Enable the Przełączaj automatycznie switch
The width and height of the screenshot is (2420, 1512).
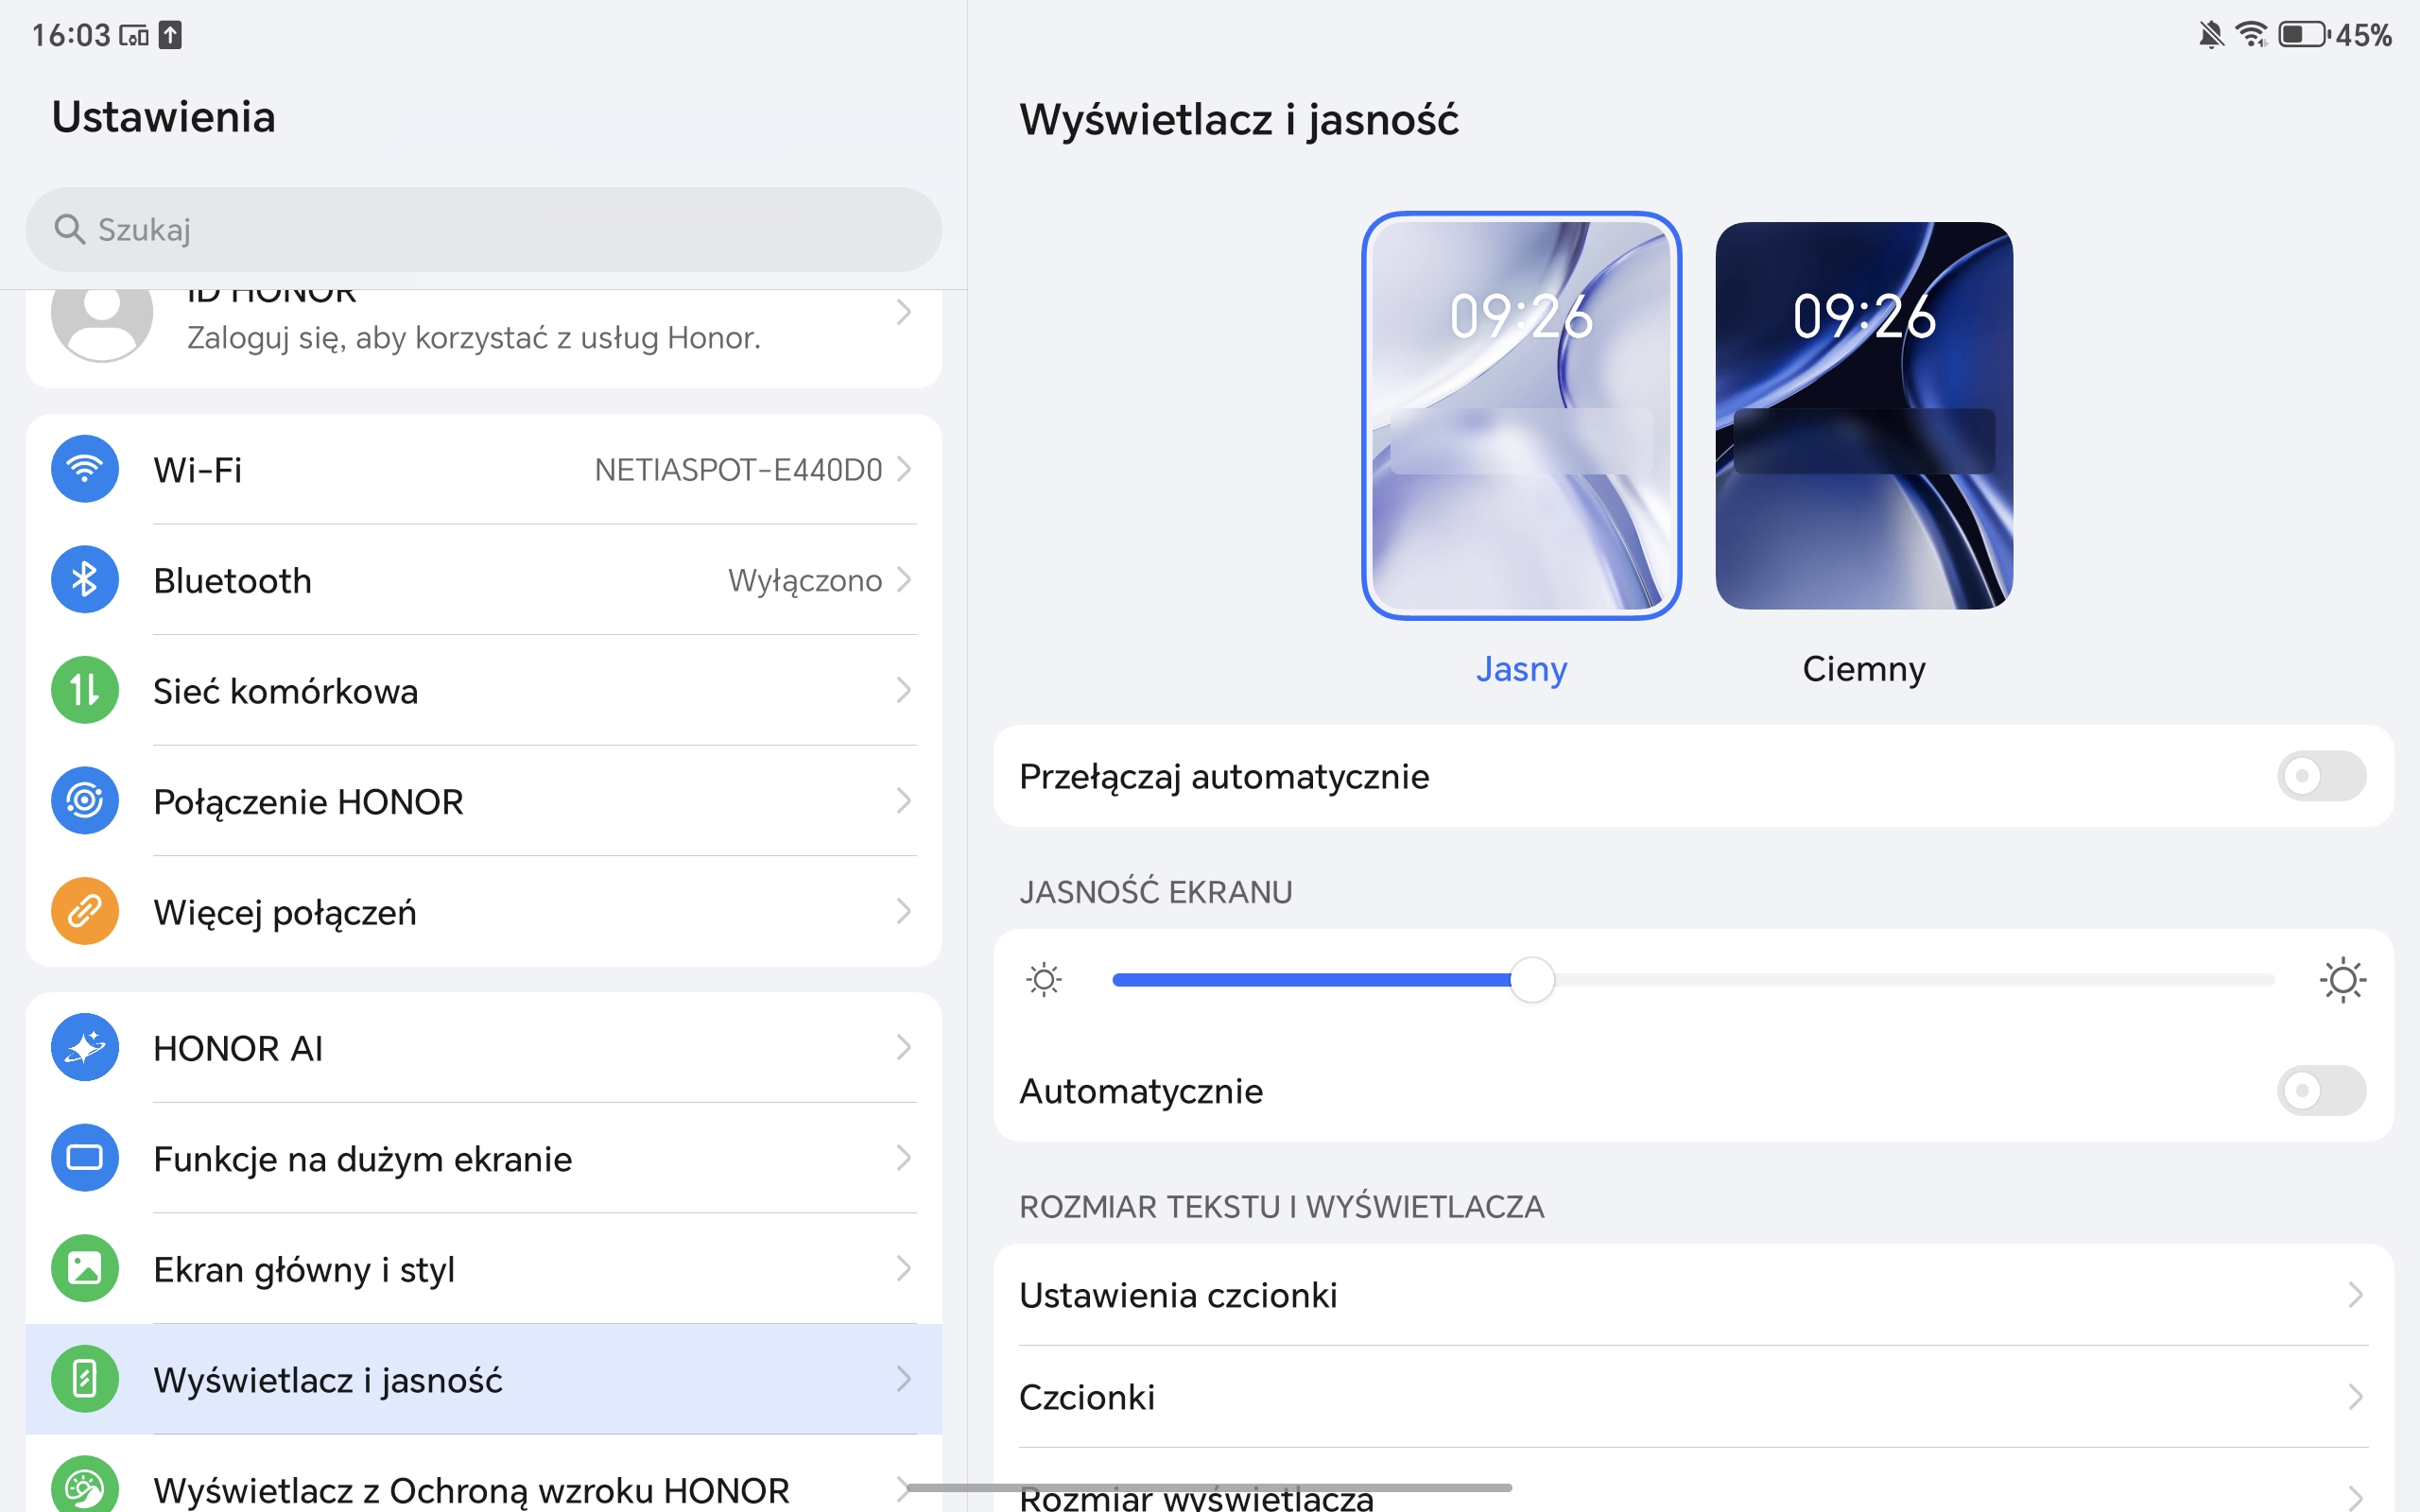click(2321, 776)
